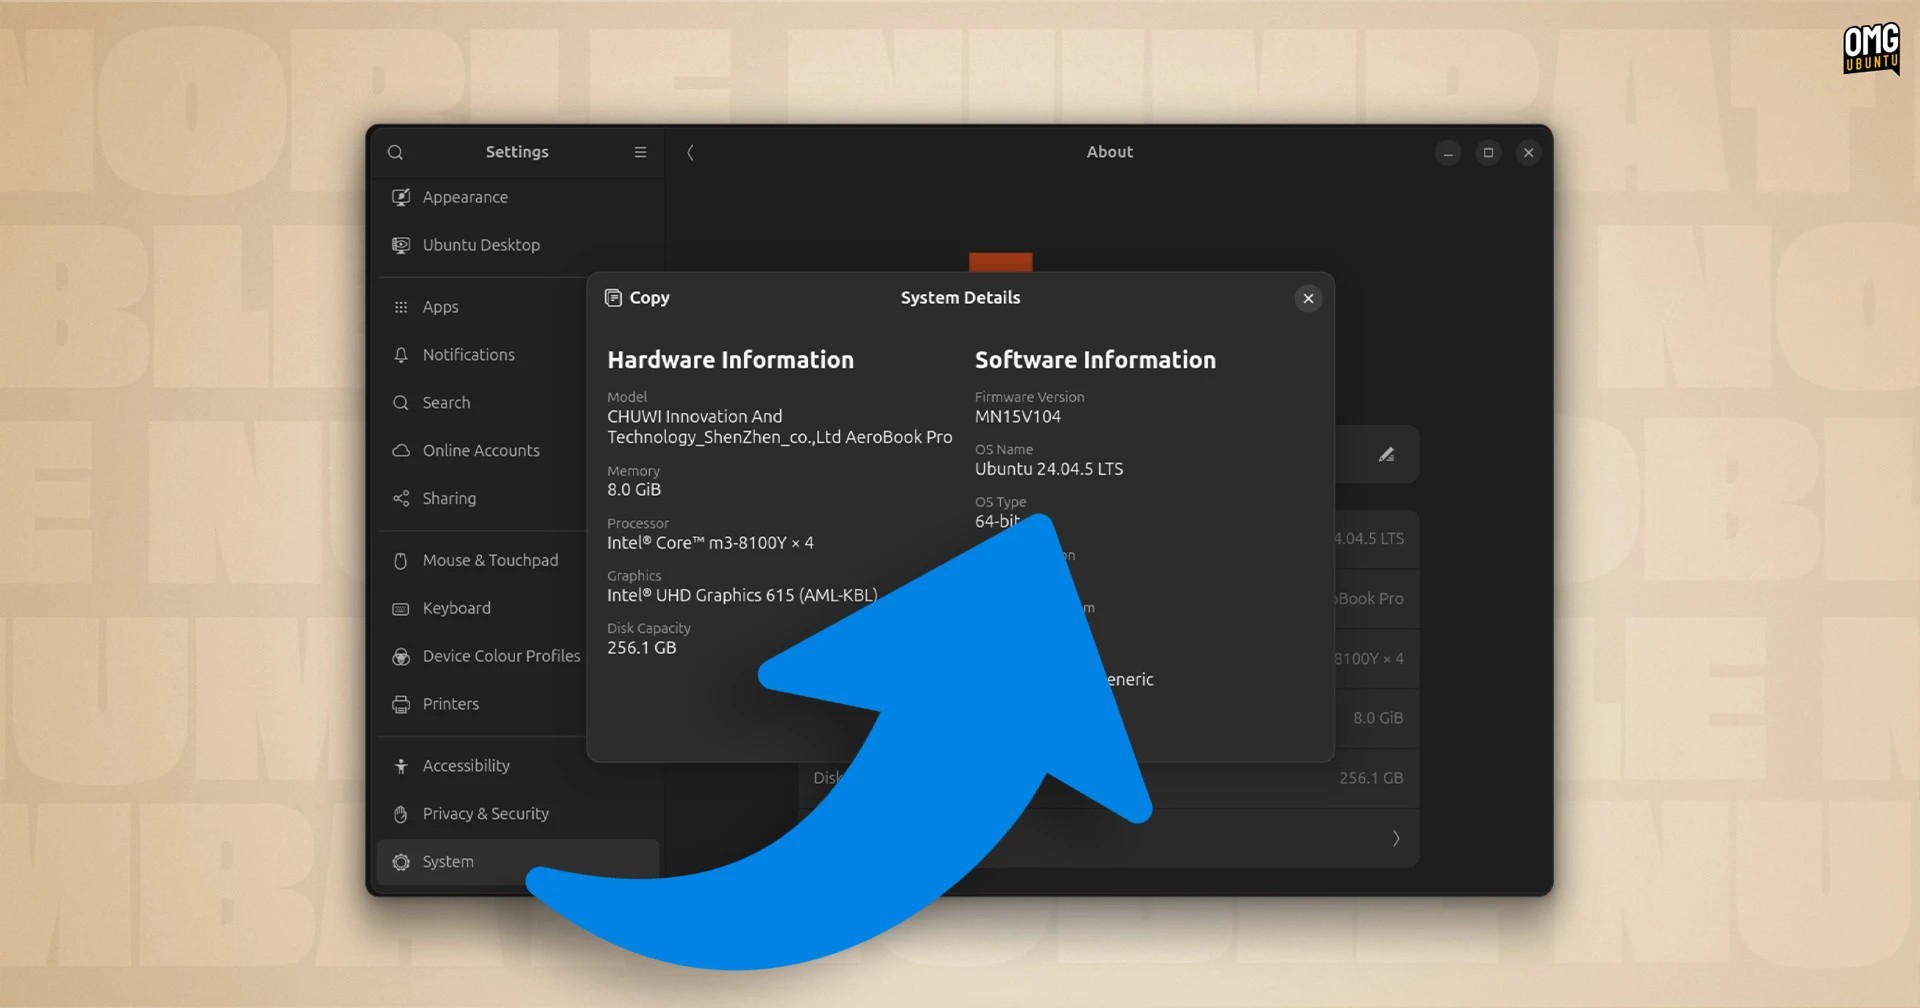Expand the System Details row chevron
Image resolution: width=1920 pixels, height=1008 pixels.
[1396, 839]
